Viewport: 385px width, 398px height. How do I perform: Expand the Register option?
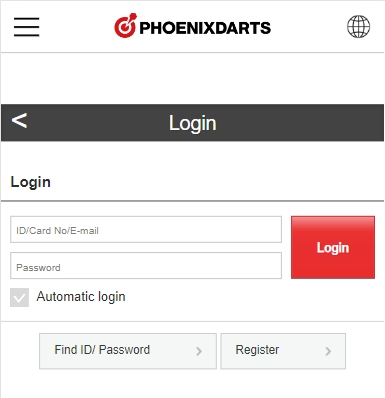pos(283,351)
